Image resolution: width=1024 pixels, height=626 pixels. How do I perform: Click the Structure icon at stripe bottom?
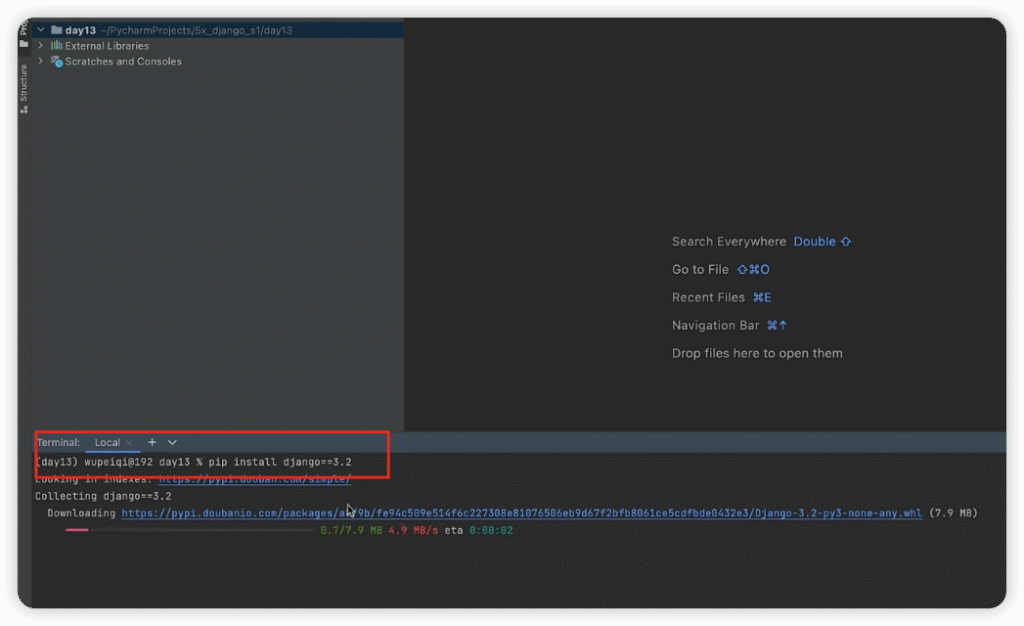click(24, 108)
